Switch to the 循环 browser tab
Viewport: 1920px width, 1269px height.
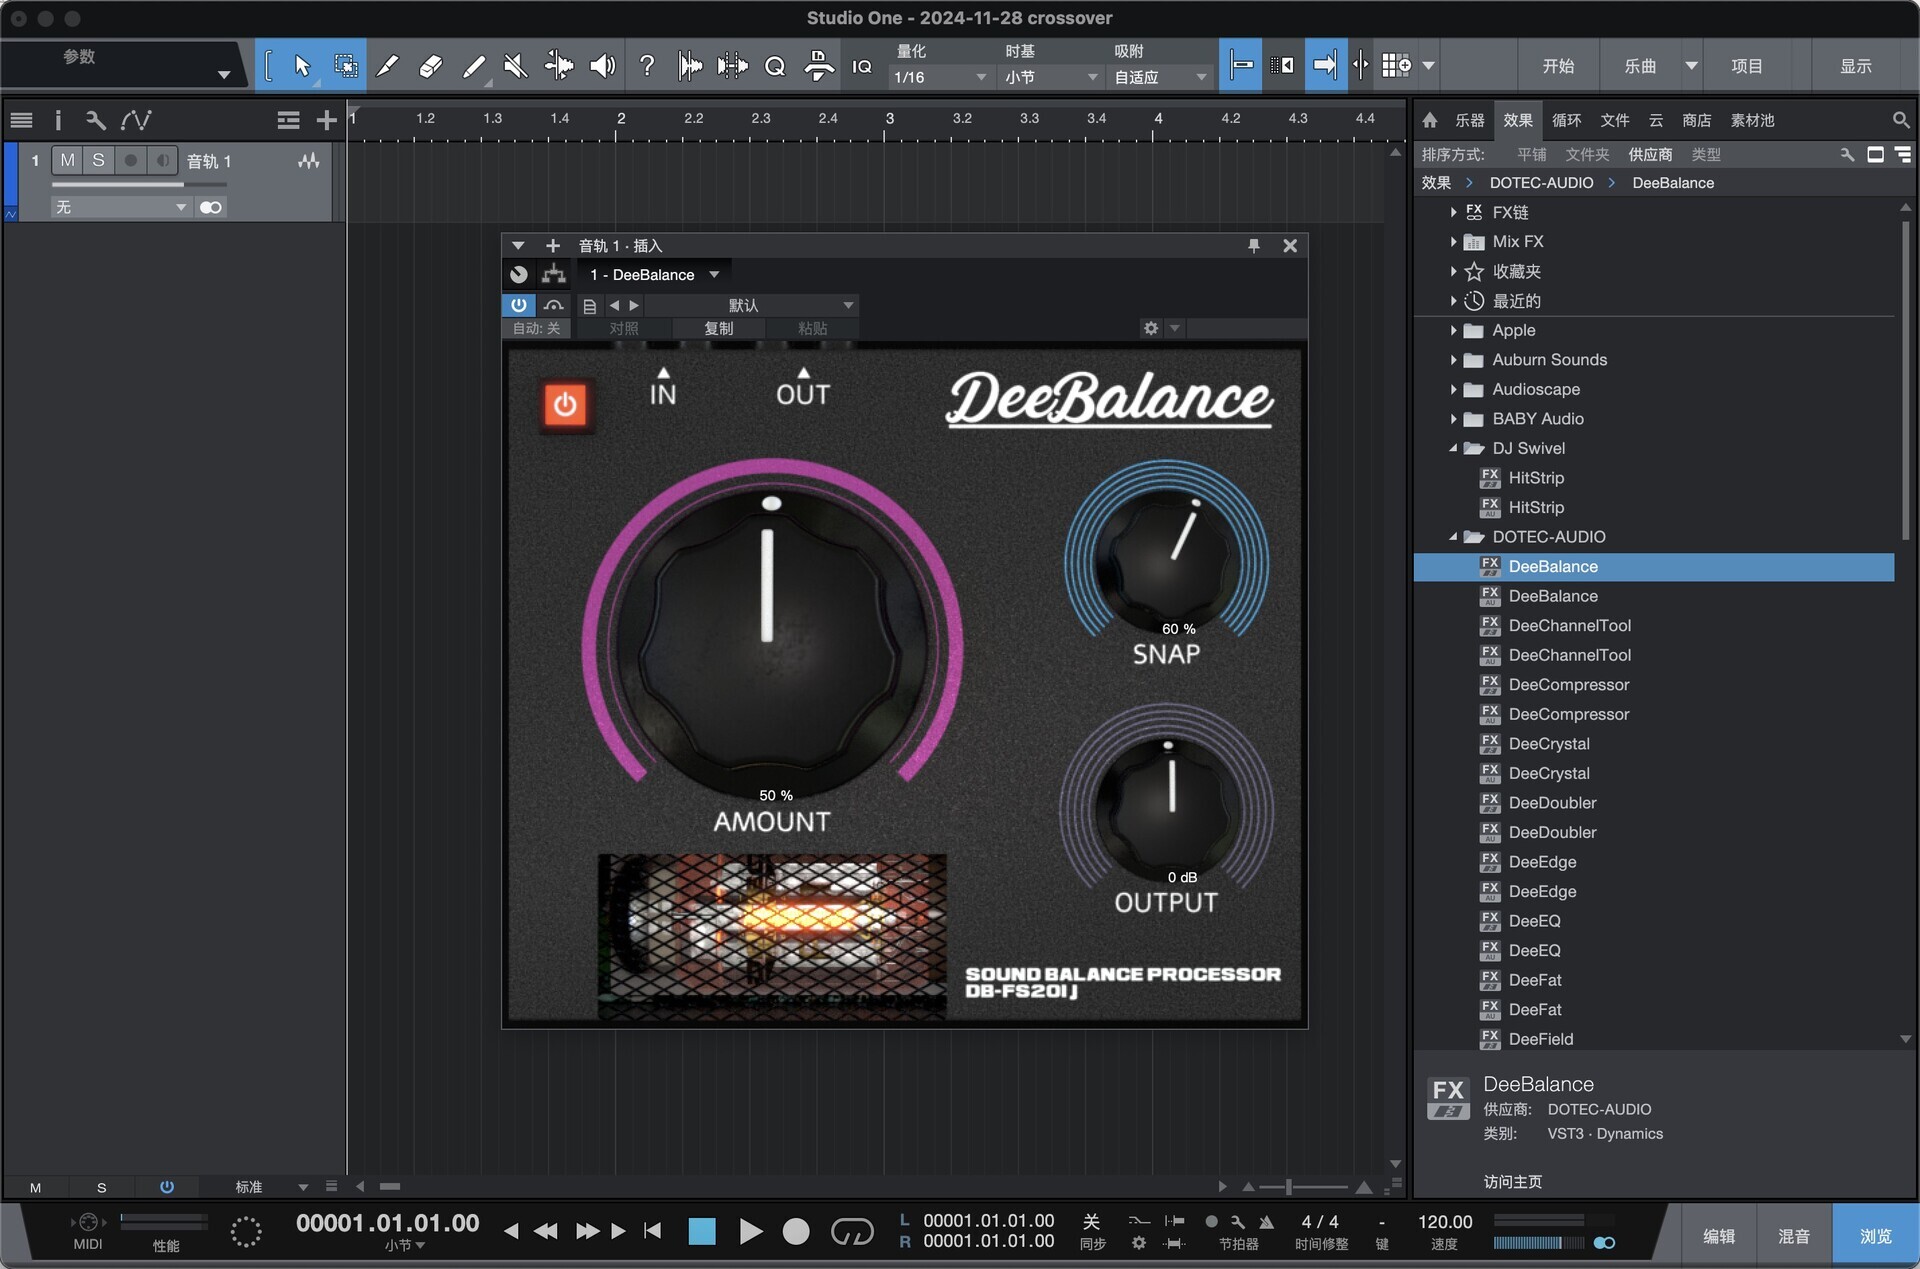point(1566,120)
